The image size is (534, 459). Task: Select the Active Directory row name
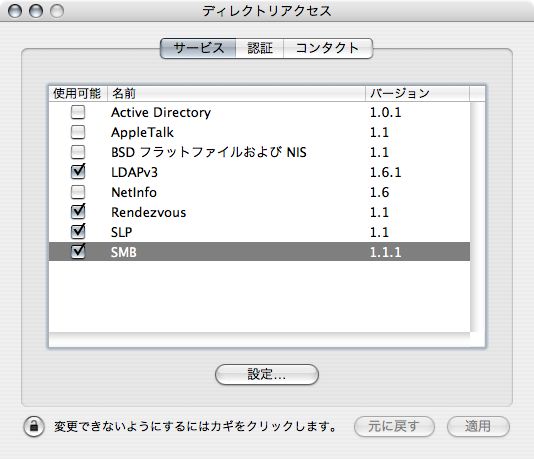(x=161, y=112)
